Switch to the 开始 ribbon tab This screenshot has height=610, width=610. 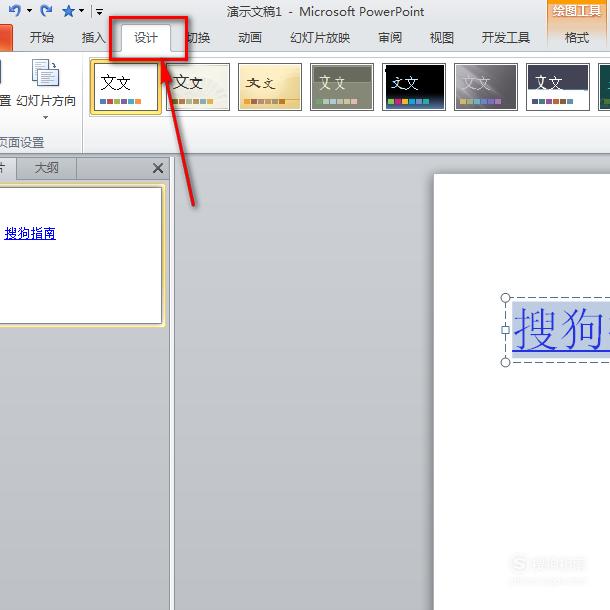coord(42,38)
